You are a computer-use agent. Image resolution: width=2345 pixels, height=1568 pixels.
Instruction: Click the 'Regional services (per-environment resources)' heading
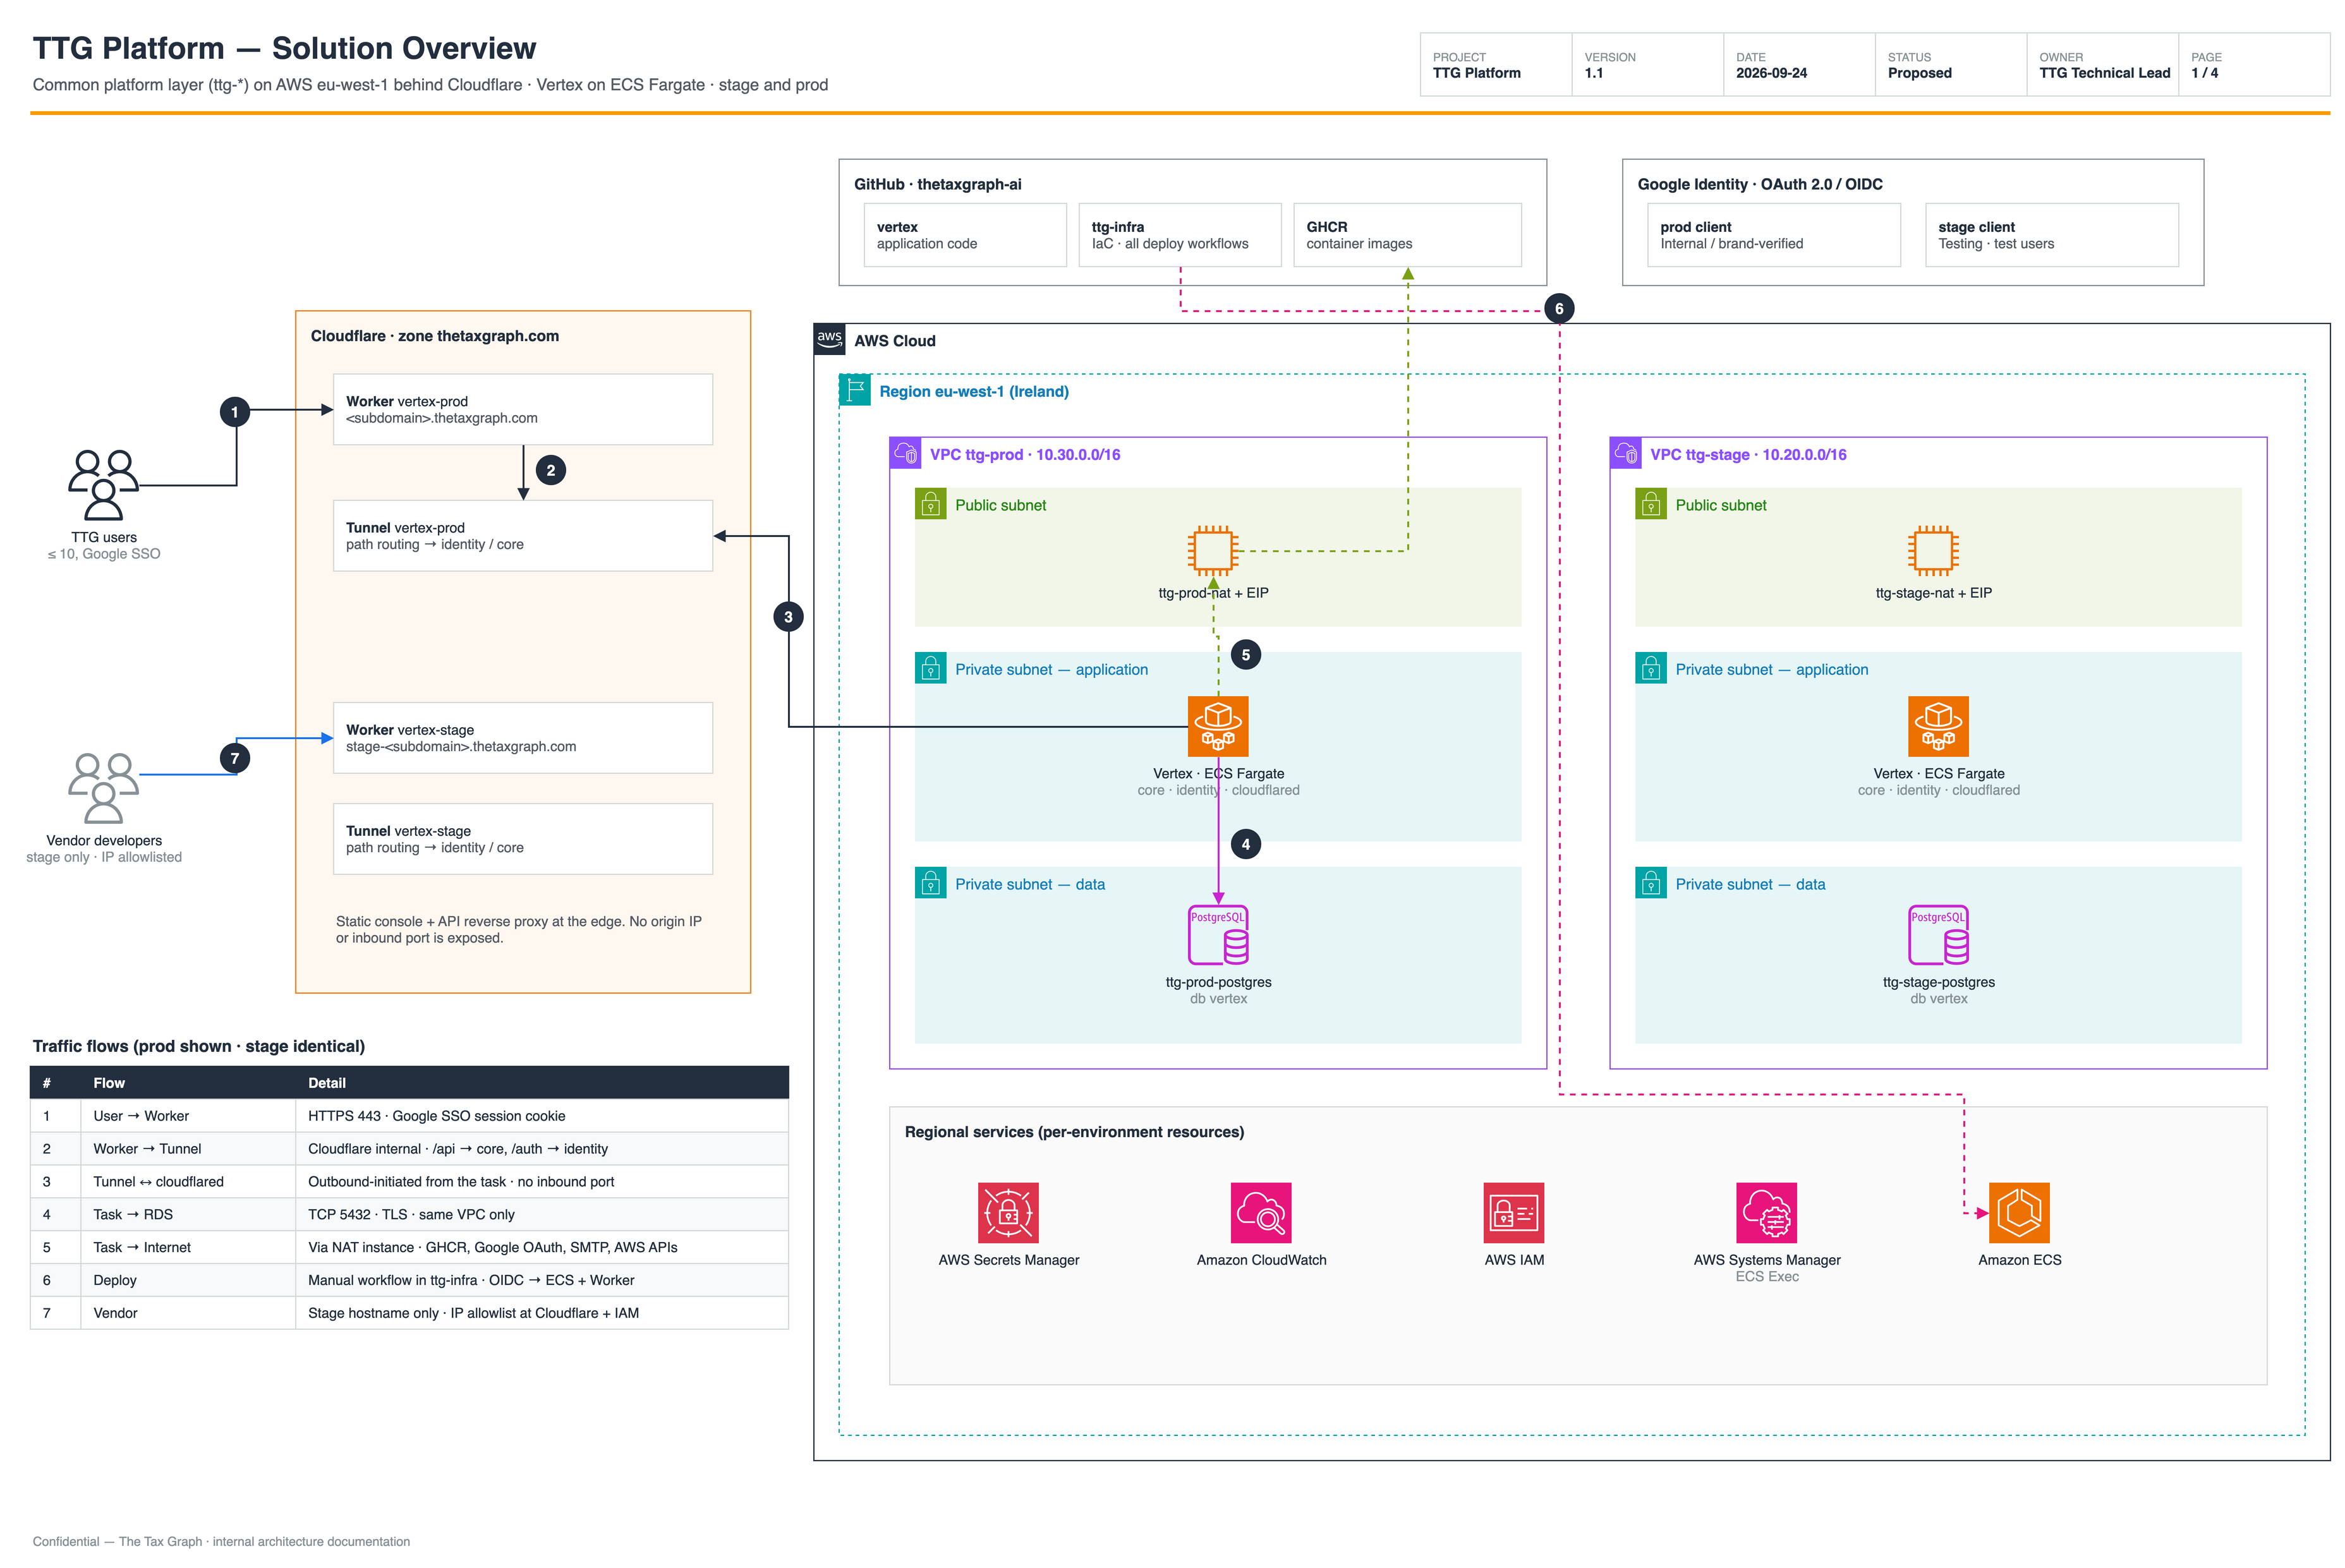coord(1074,1132)
